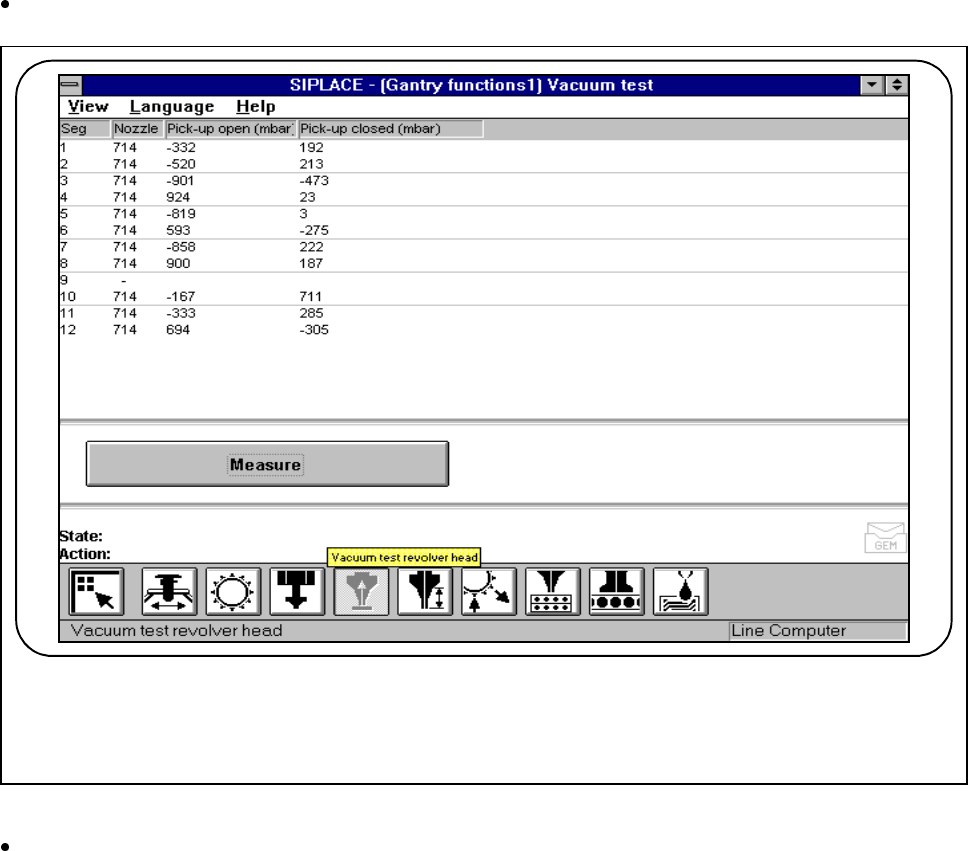Click the Vacuum test revolver head status bar text
The image size is (968, 851).
click(177, 631)
